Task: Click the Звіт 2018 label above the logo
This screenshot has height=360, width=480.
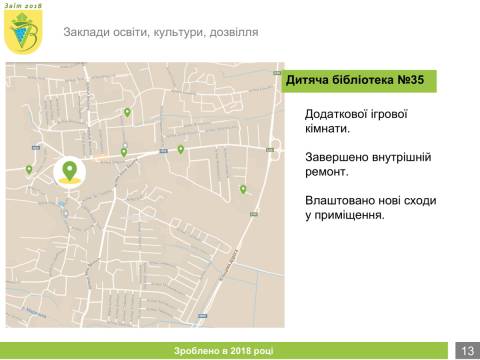Action: point(23,6)
